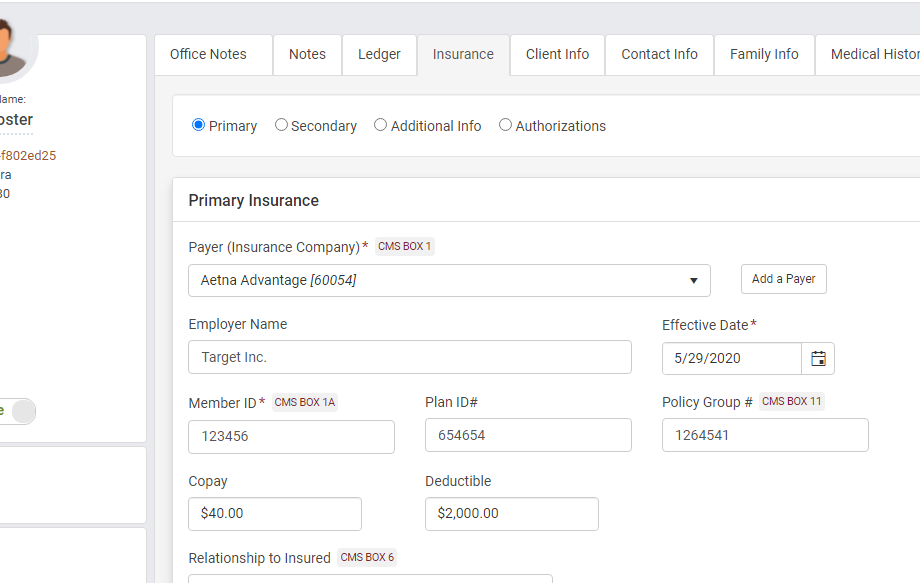Click the Deductible field showing $2,000.00

coord(512,514)
